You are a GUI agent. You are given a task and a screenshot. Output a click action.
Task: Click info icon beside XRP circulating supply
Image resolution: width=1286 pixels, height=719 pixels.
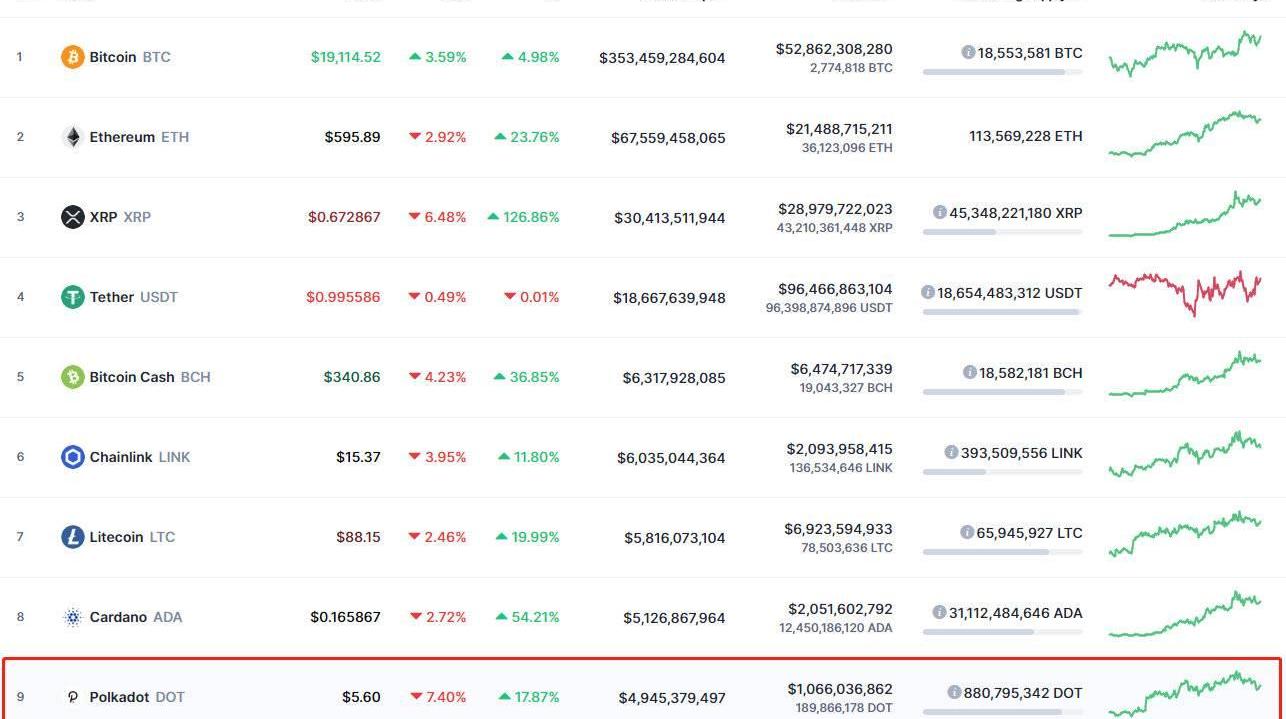point(939,212)
